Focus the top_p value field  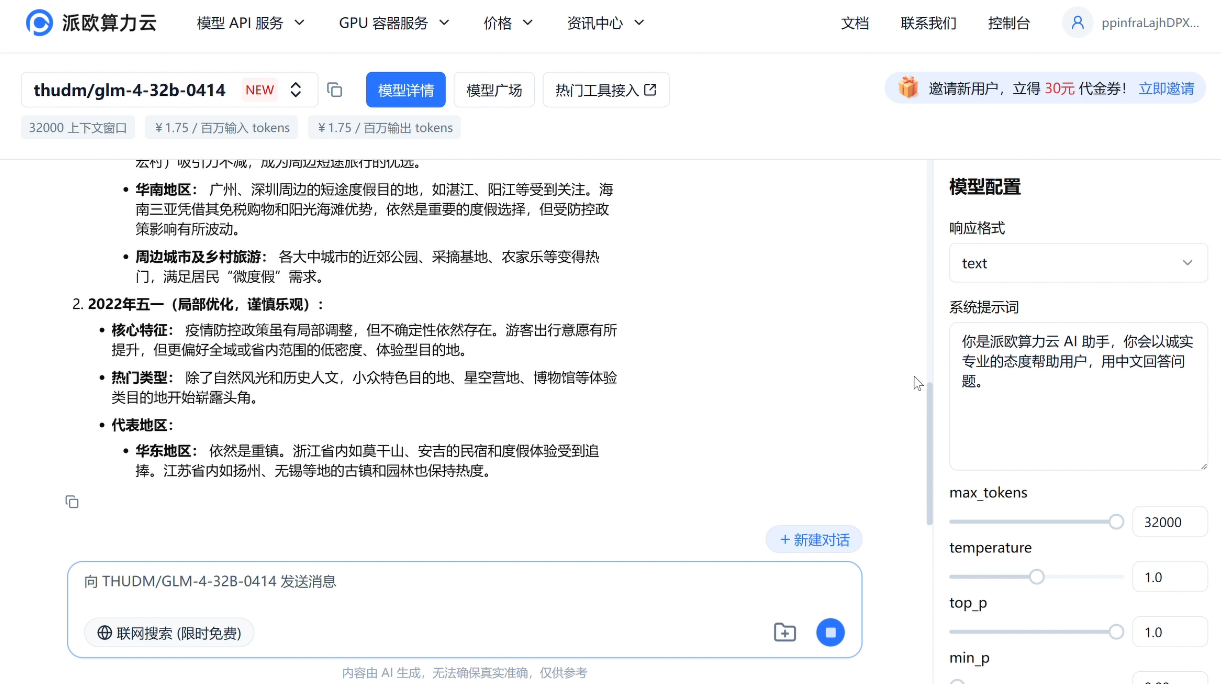pos(1170,632)
